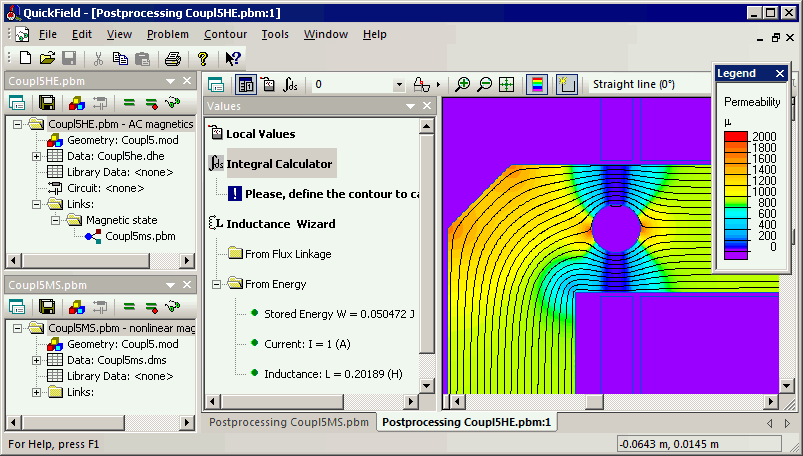Click the yellow Help question mark icon
The image size is (803, 456).
(203, 58)
